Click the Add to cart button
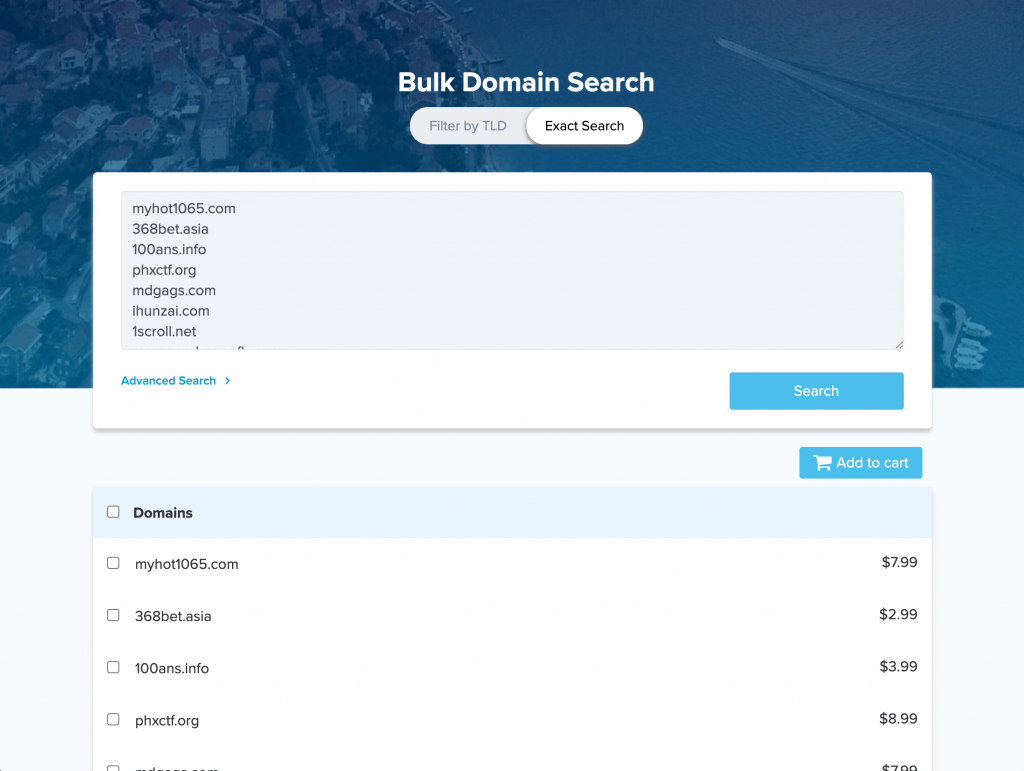Image resolution: width=1024 pixels, height=771 pixels. coord(861,463)
